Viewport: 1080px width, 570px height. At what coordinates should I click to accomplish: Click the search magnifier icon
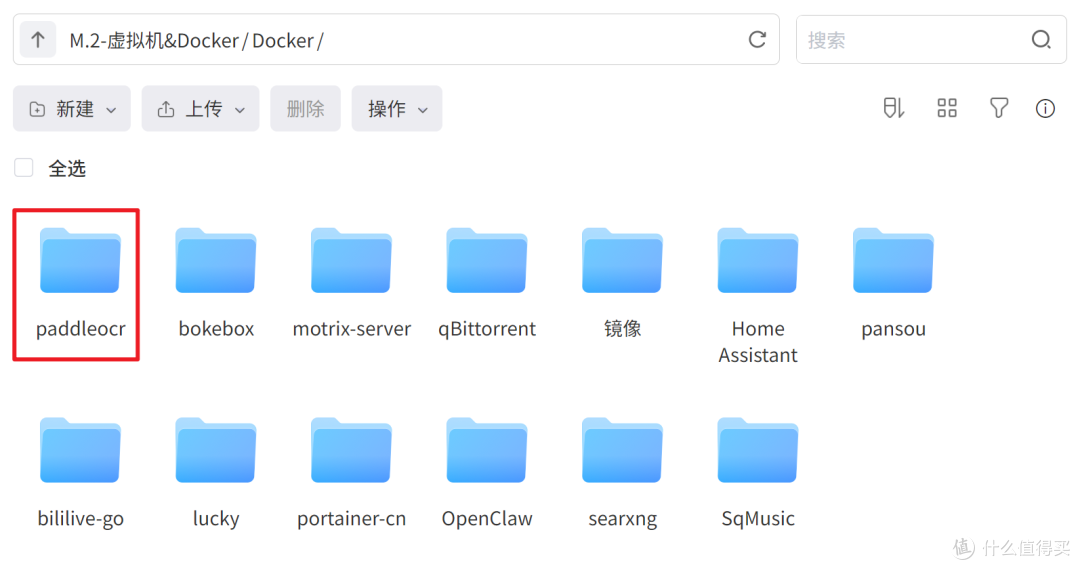click(1041, 40)
